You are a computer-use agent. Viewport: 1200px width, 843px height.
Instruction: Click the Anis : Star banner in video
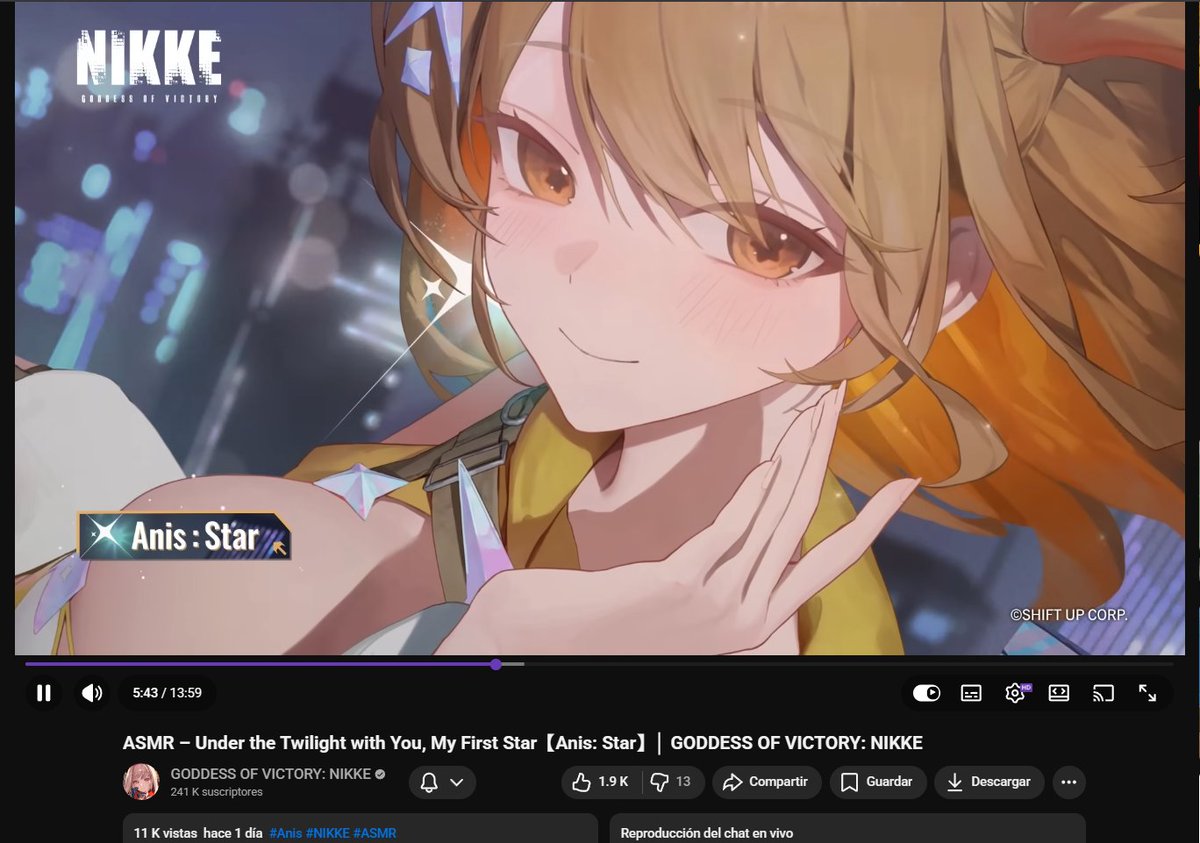pyautogui.click(x=185, y=536)
